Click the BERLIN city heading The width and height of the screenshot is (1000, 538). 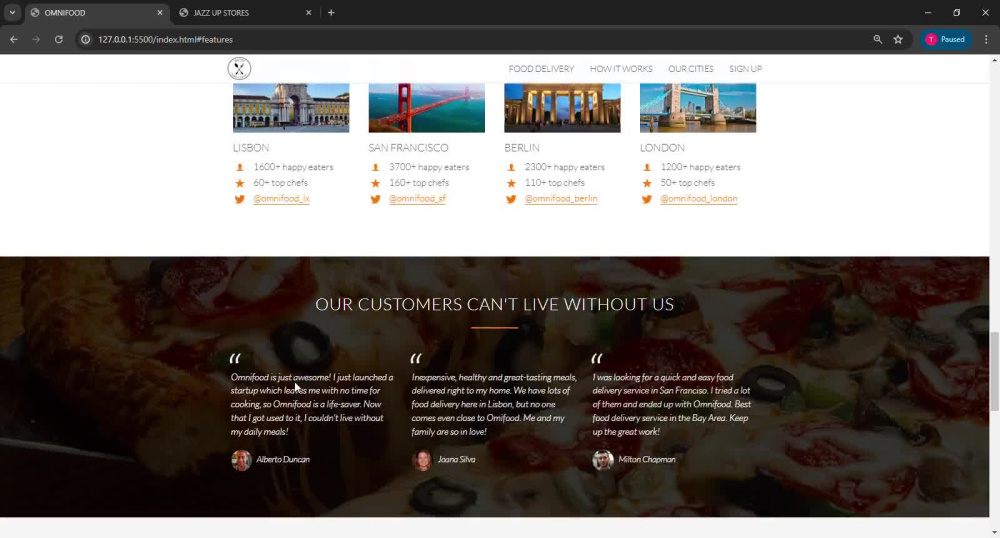pyautogui.click(x=522, y=148)
